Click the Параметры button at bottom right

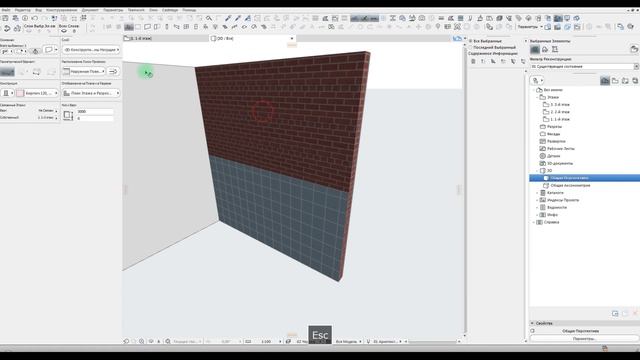click(584, 338)
